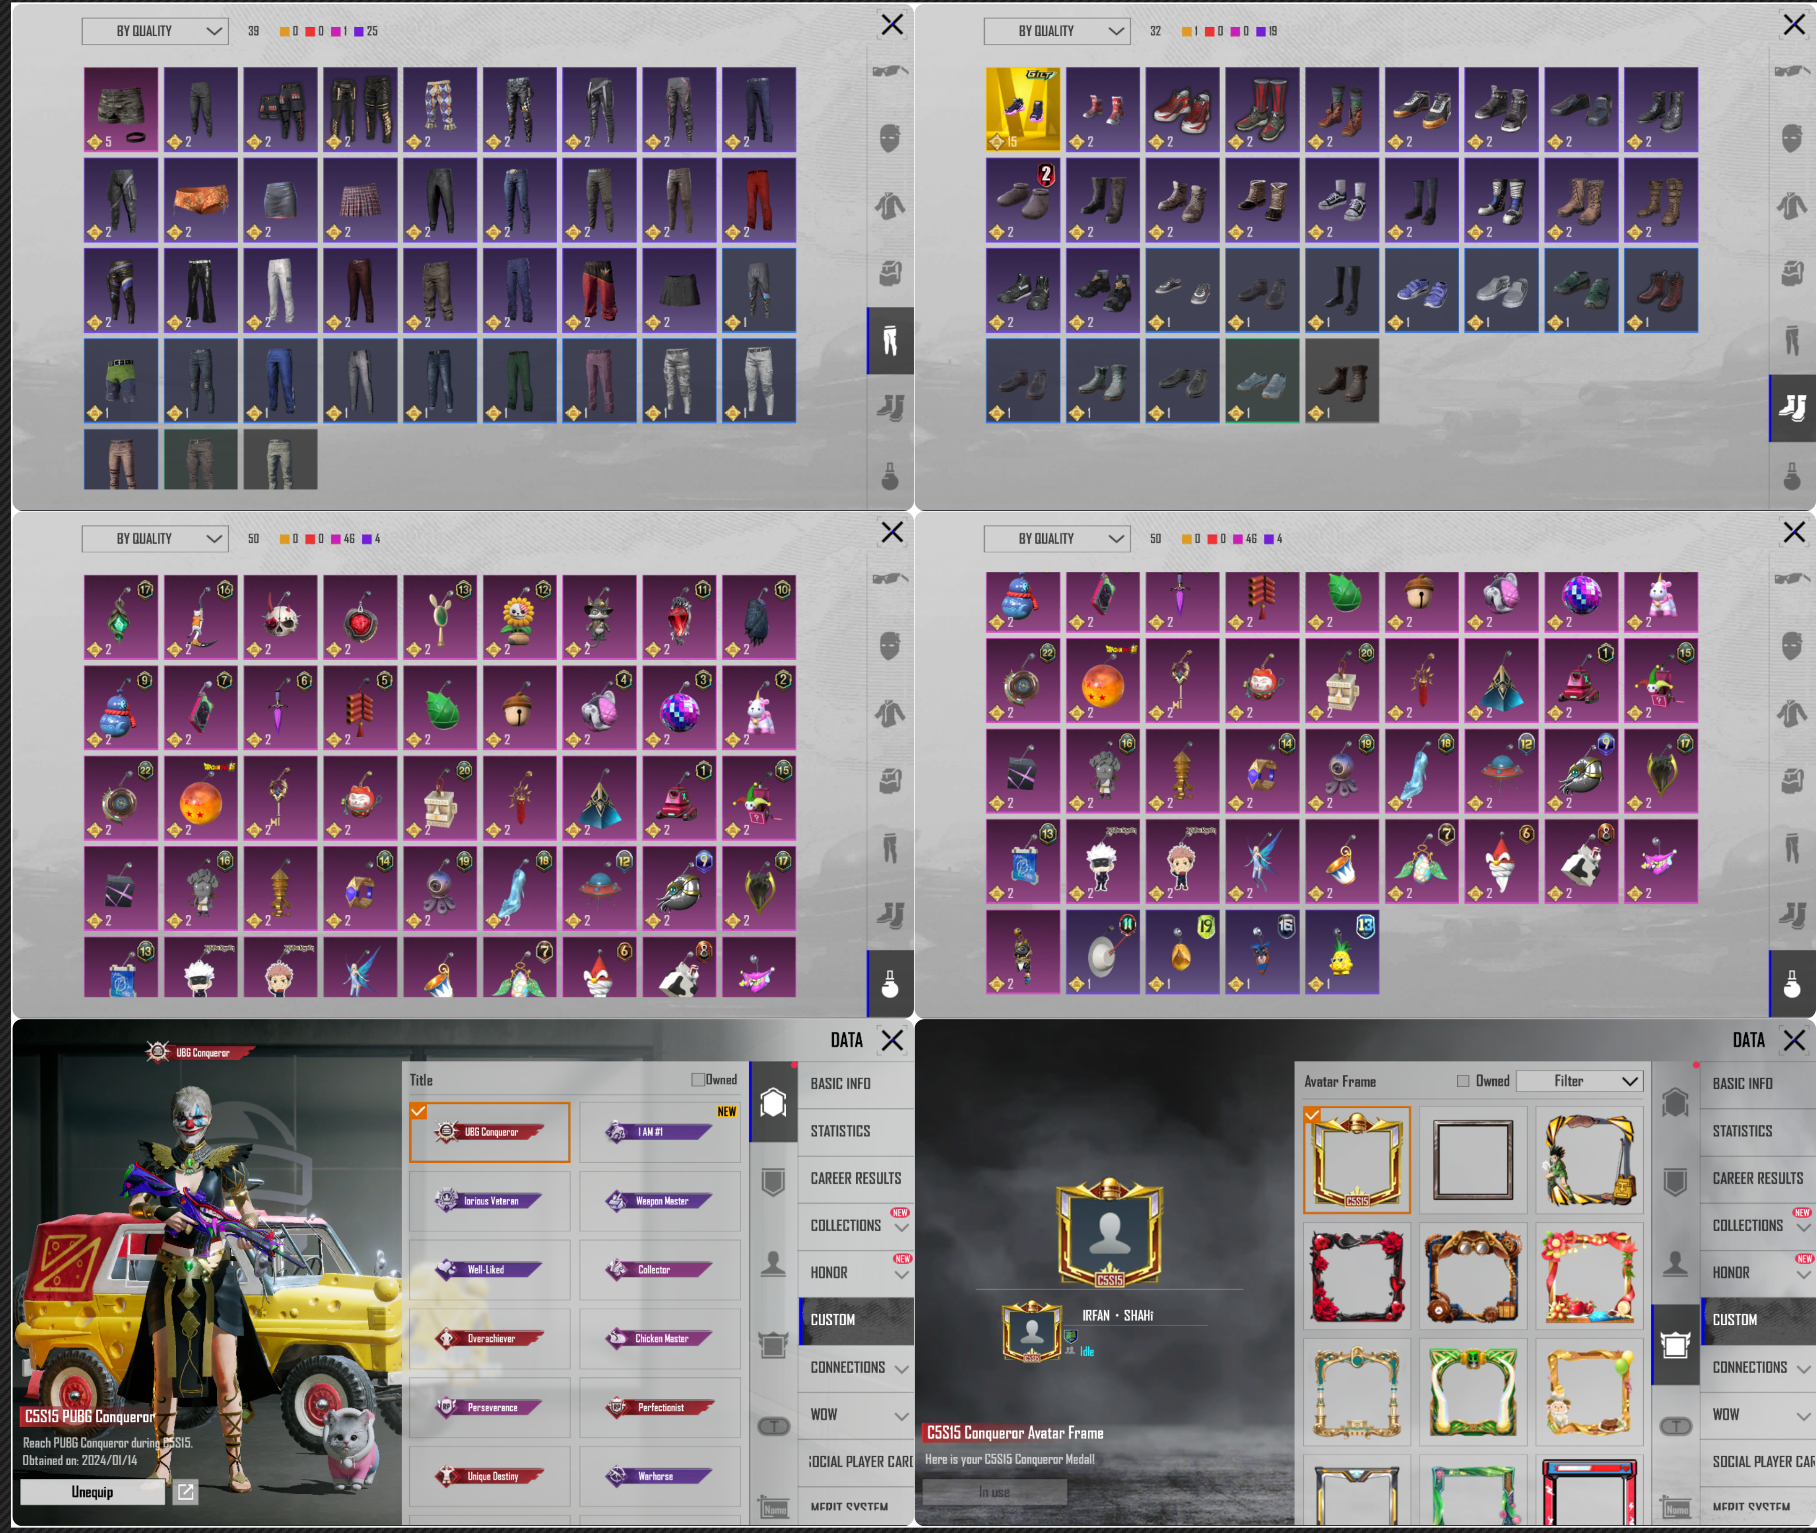Expand WOW in the Avatar Frame panel menu

click(x=1759, y=1414)
